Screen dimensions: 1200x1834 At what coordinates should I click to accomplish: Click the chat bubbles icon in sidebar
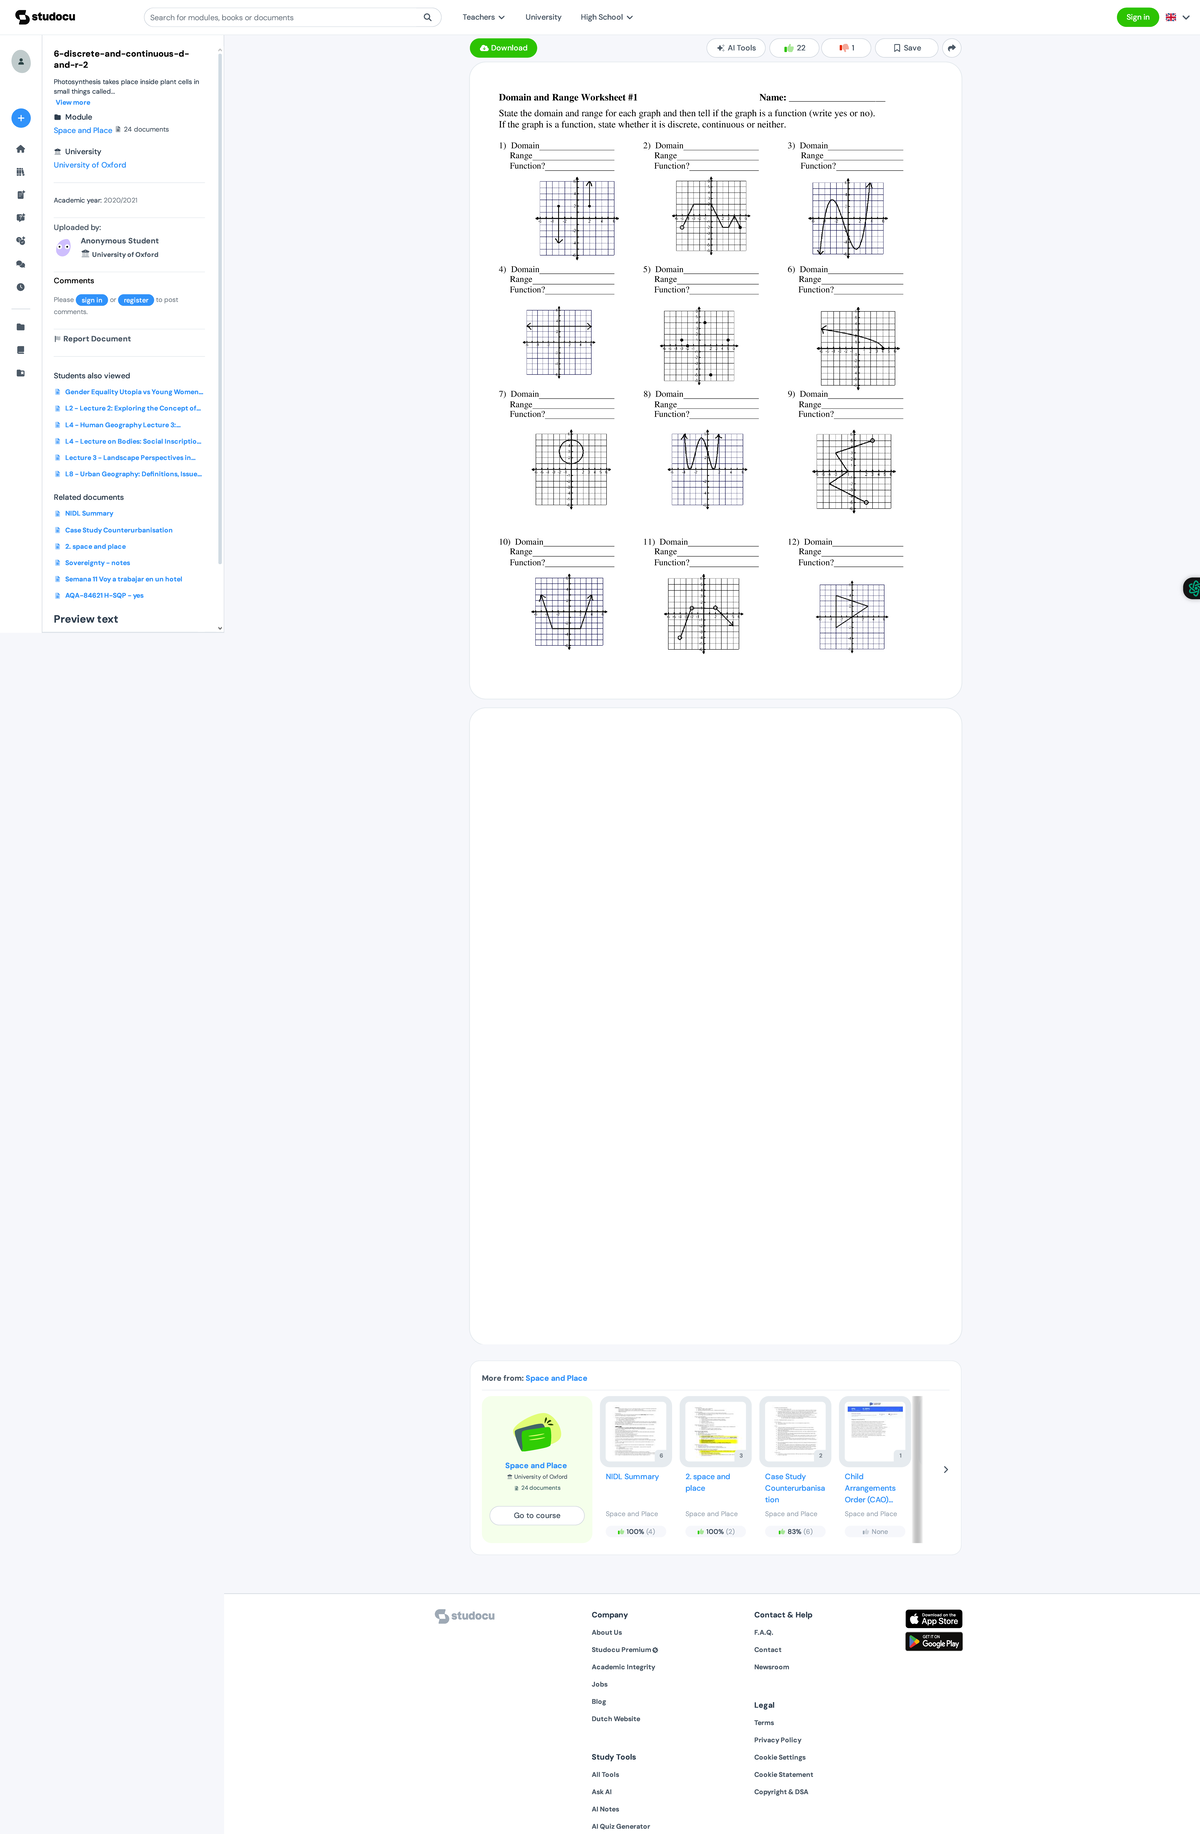click(x=20, y=264)
